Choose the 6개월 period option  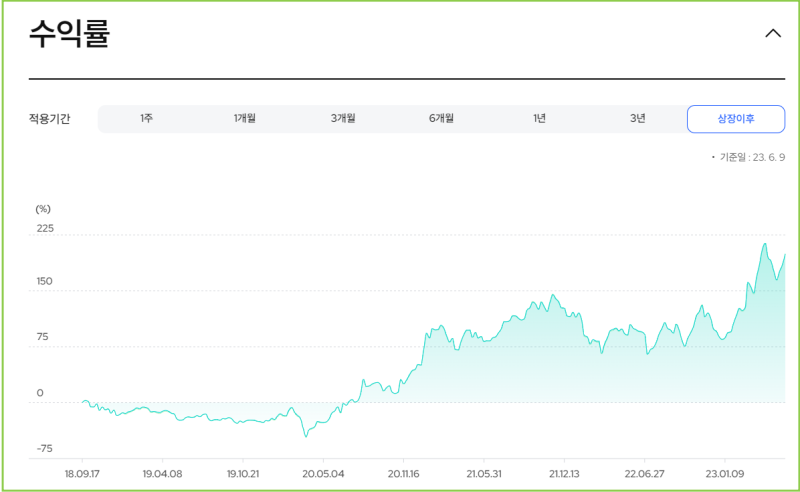coord(441,118)
